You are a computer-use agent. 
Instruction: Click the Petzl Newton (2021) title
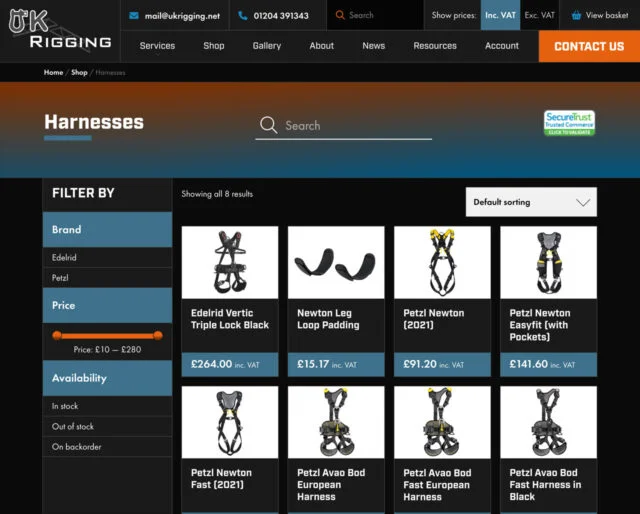click(x=433, y=319)
